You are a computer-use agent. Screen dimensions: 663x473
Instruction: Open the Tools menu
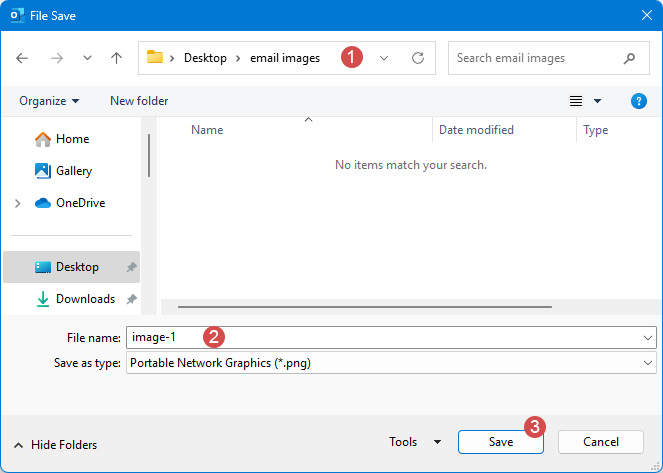pyautogui.click(x=414, y=442)
